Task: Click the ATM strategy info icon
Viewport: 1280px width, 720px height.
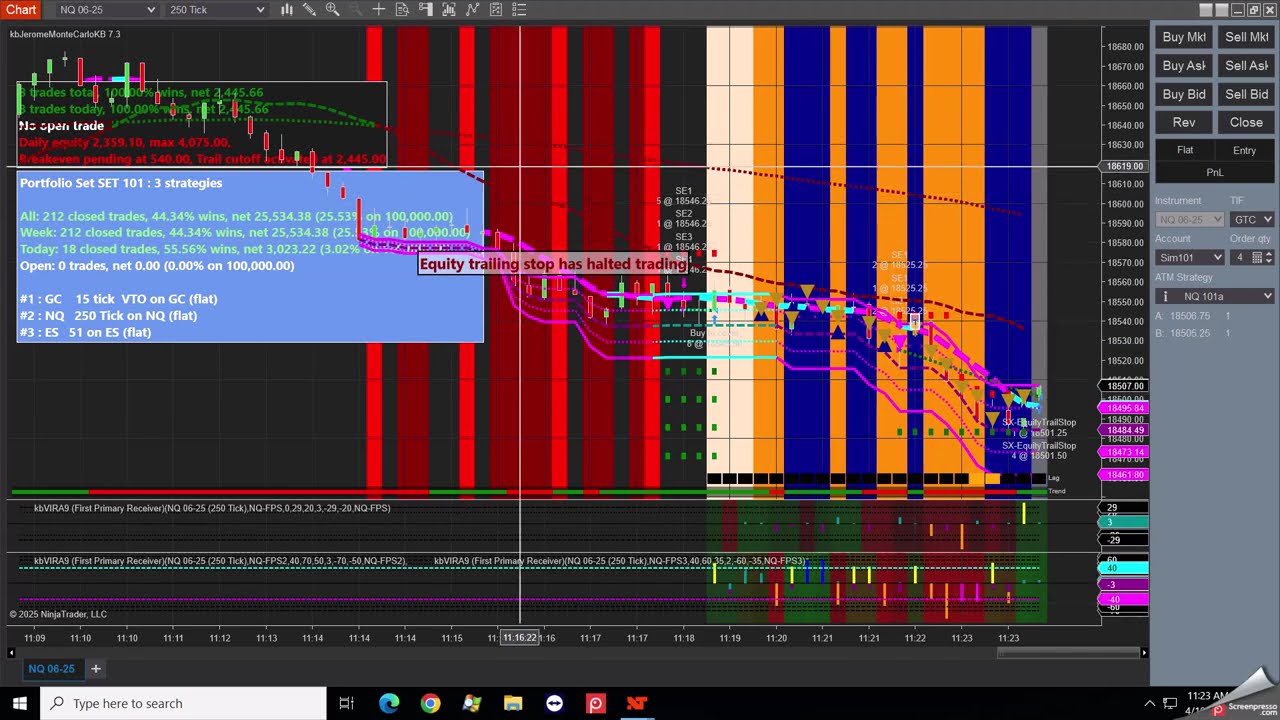Action: [1165, 296]
